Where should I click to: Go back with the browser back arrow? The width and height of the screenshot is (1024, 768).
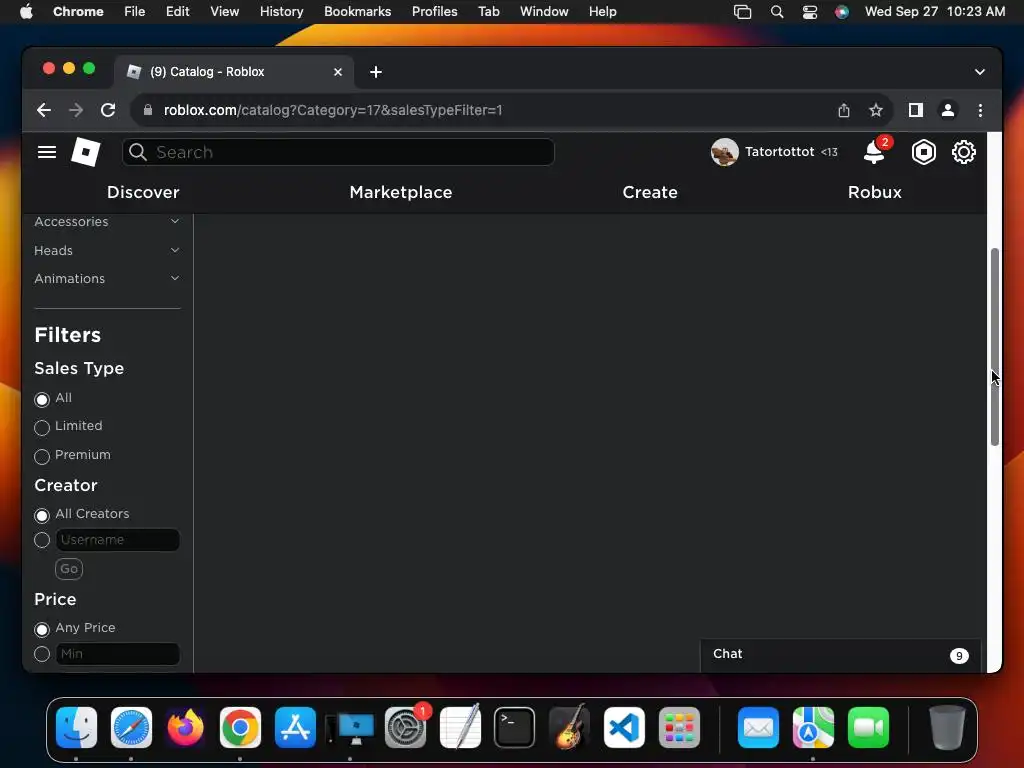point(44,110)
